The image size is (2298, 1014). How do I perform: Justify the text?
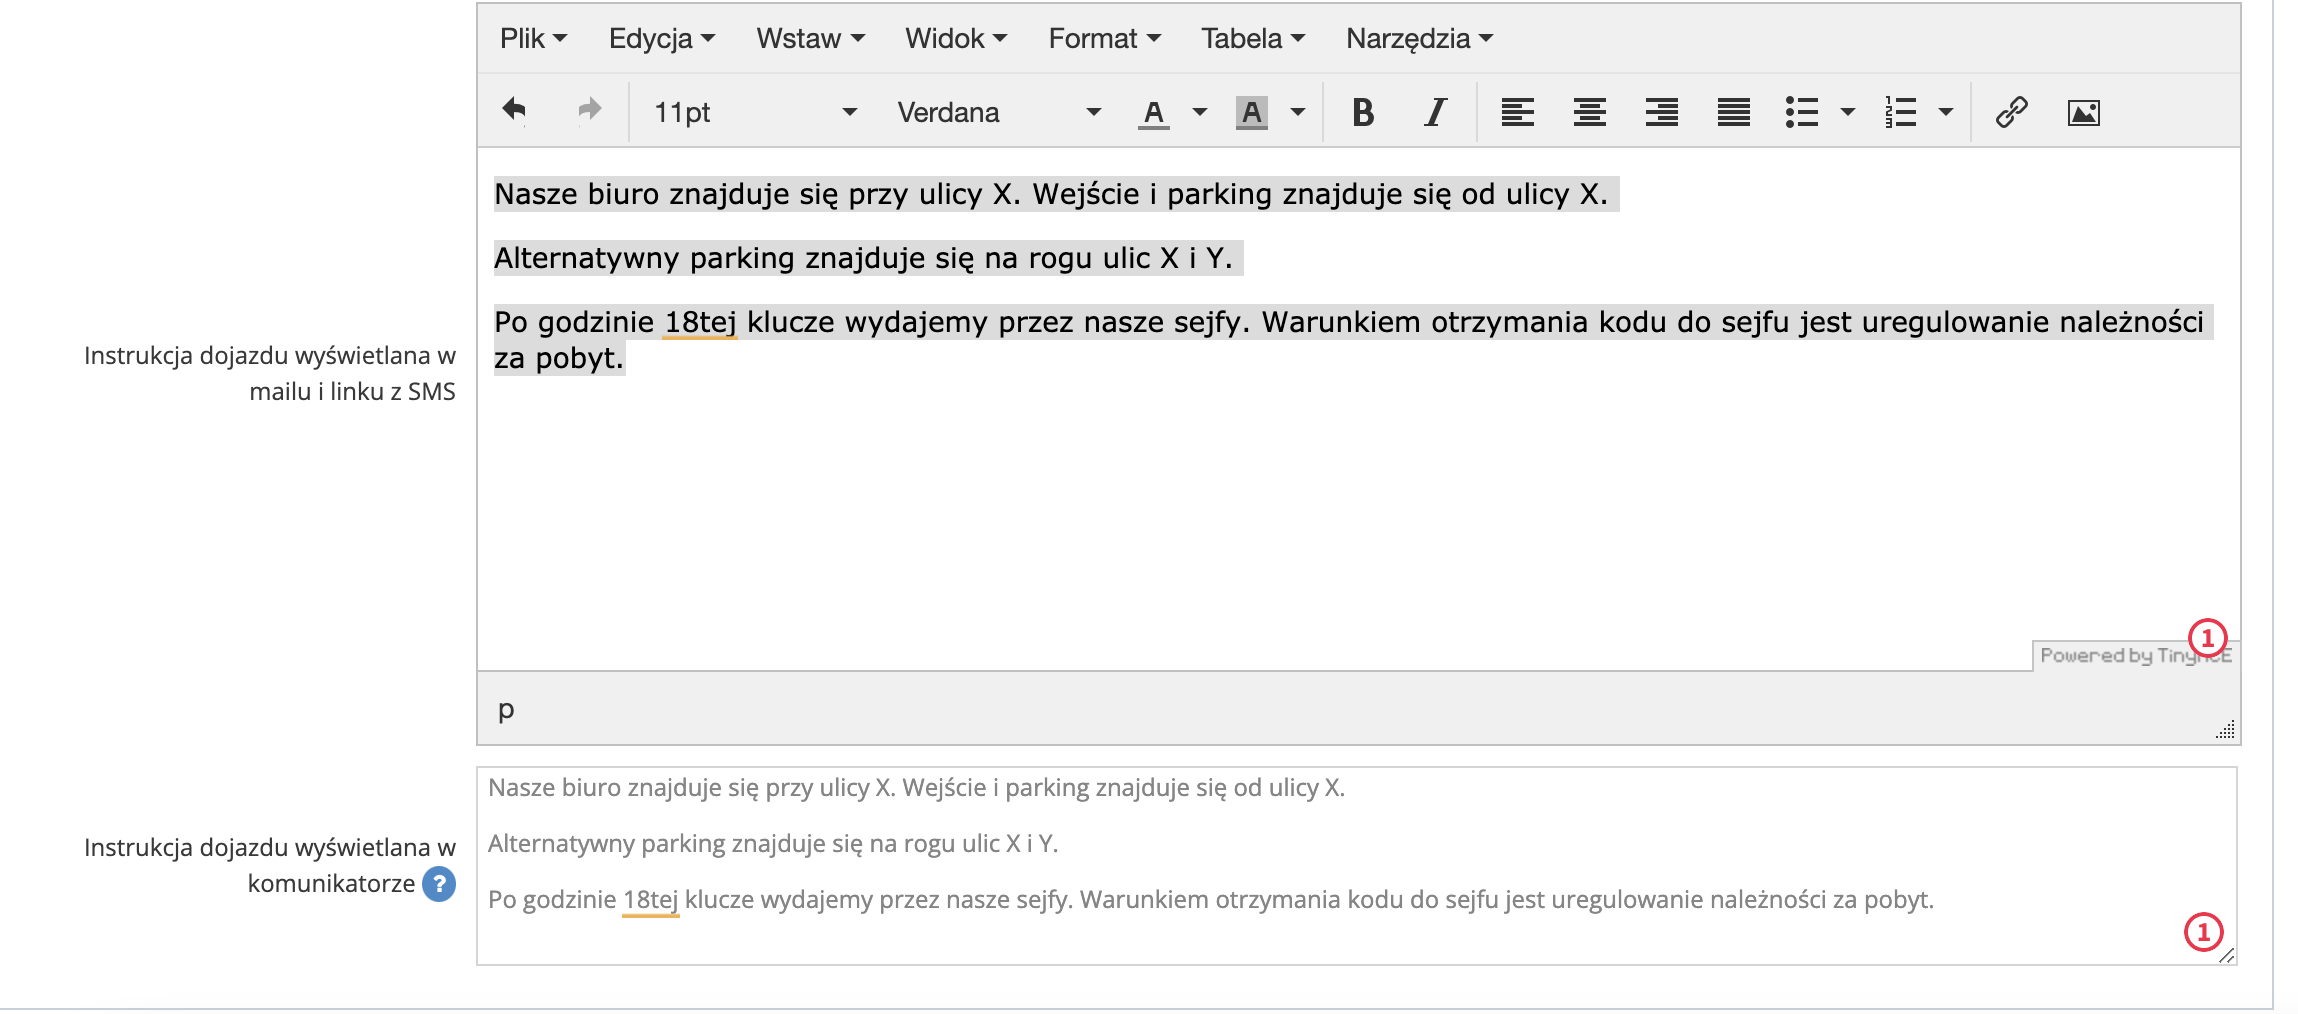[x=1733, y=112]
